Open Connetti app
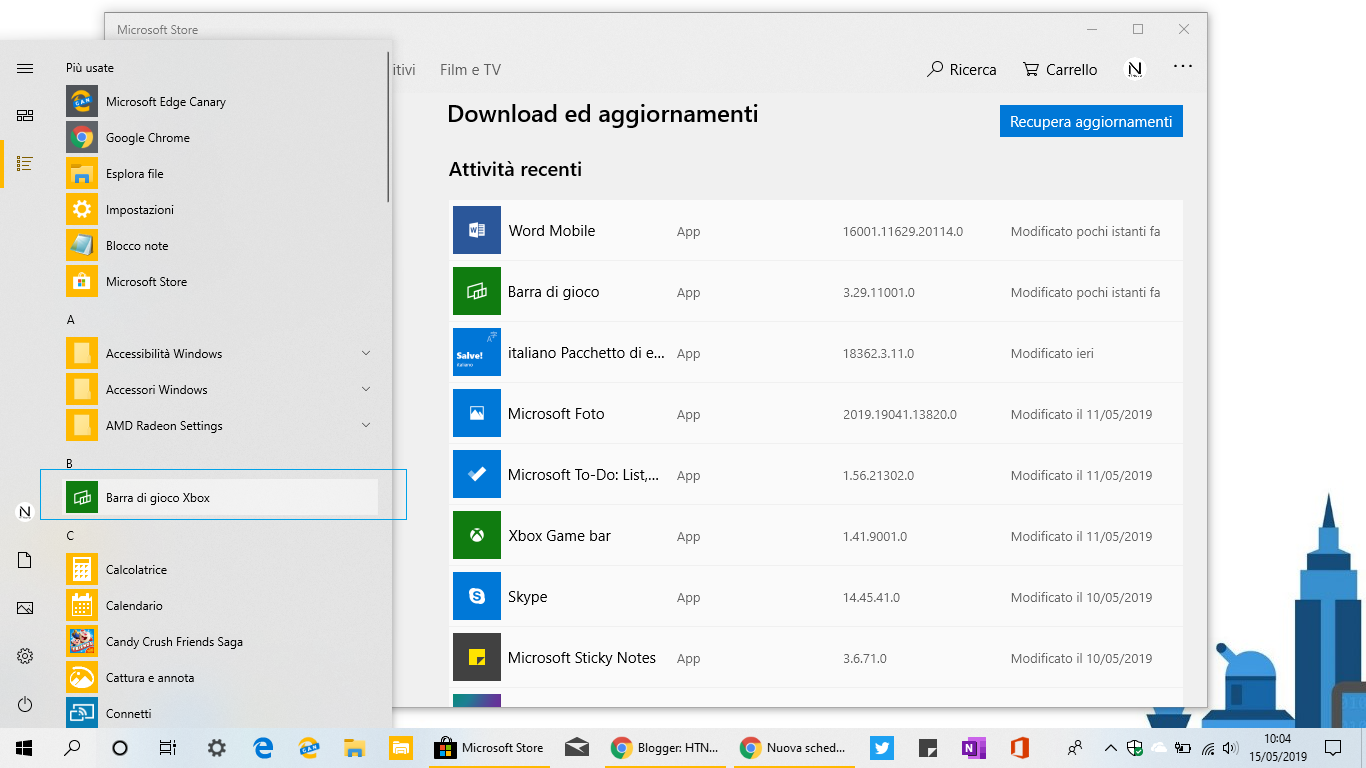This screenshot has width=1366, height=768. pyautogui.click(x=222, y=714)
